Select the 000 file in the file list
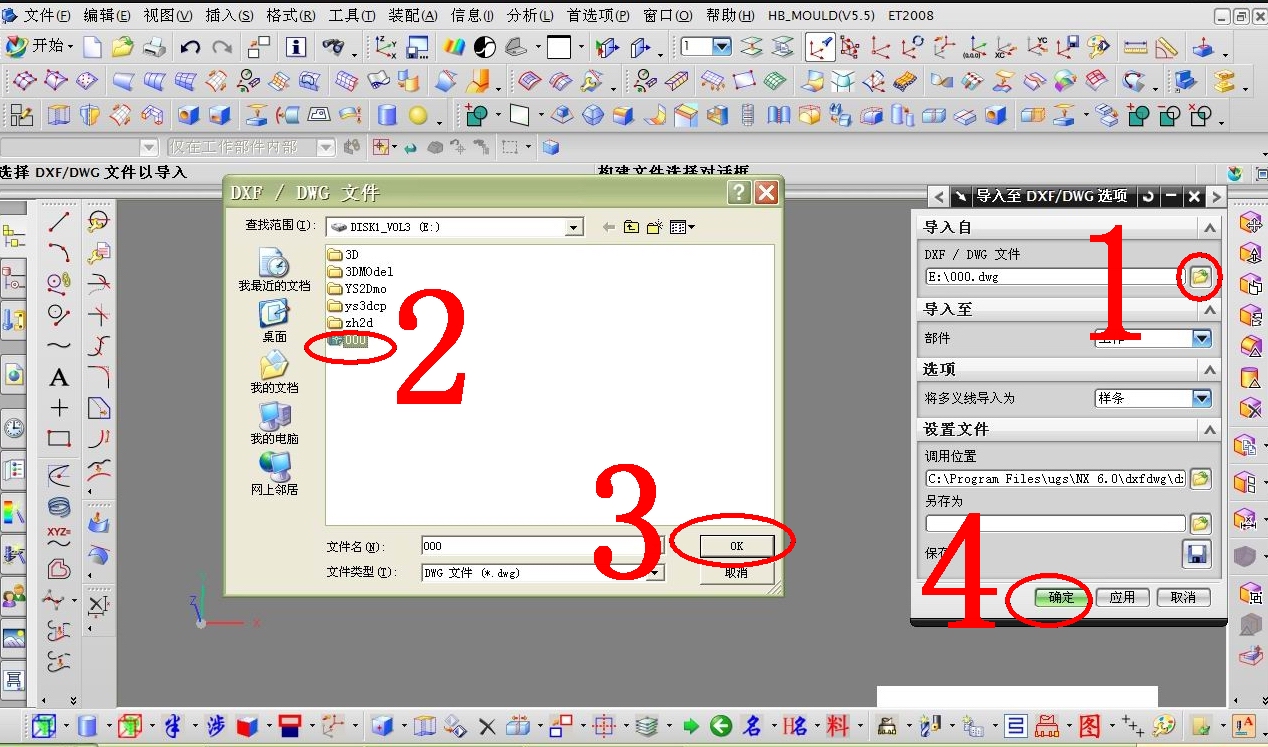 [348, 340]
